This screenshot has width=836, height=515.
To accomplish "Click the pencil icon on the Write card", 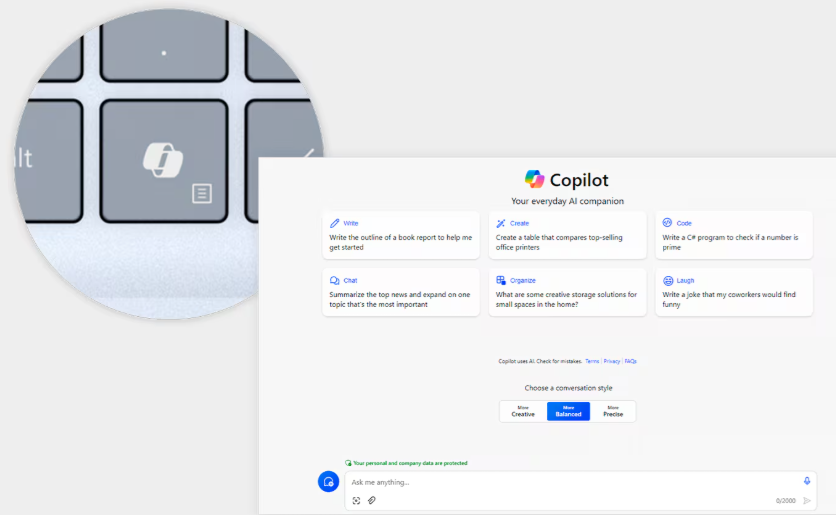I will 335,223.
